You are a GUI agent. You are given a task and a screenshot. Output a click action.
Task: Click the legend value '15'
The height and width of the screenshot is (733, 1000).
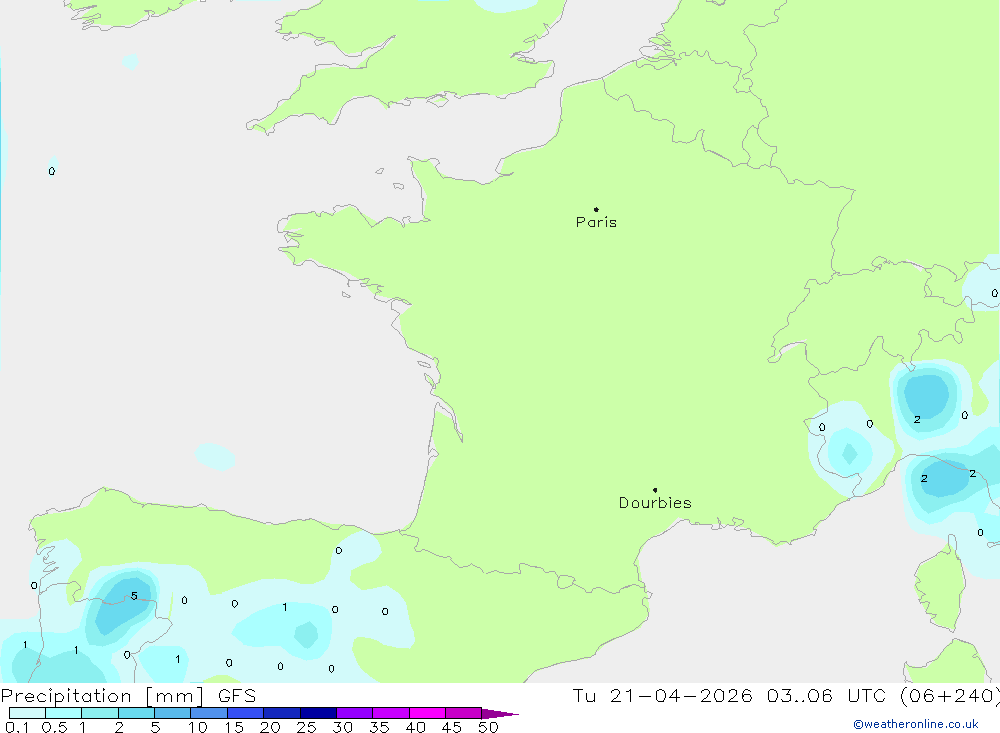234,727
